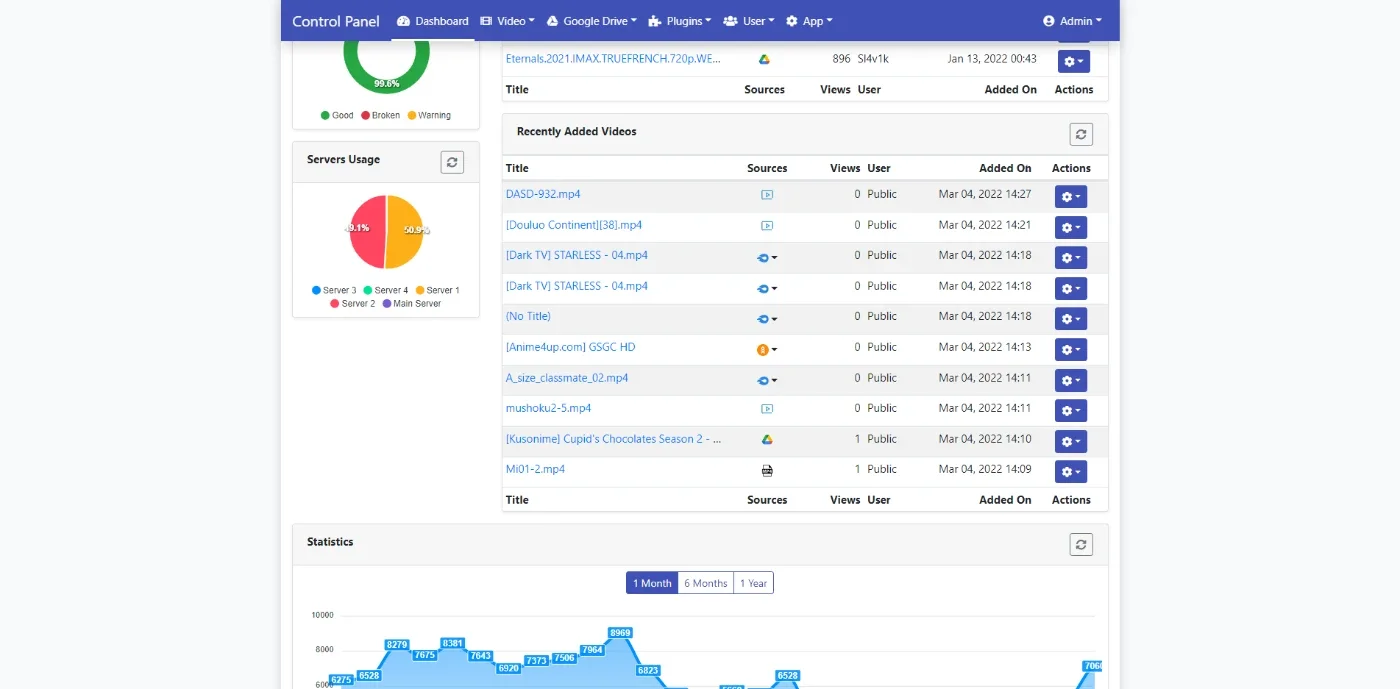Click Google Drive source icon for Kusonime row

click(x=767, y=439)
